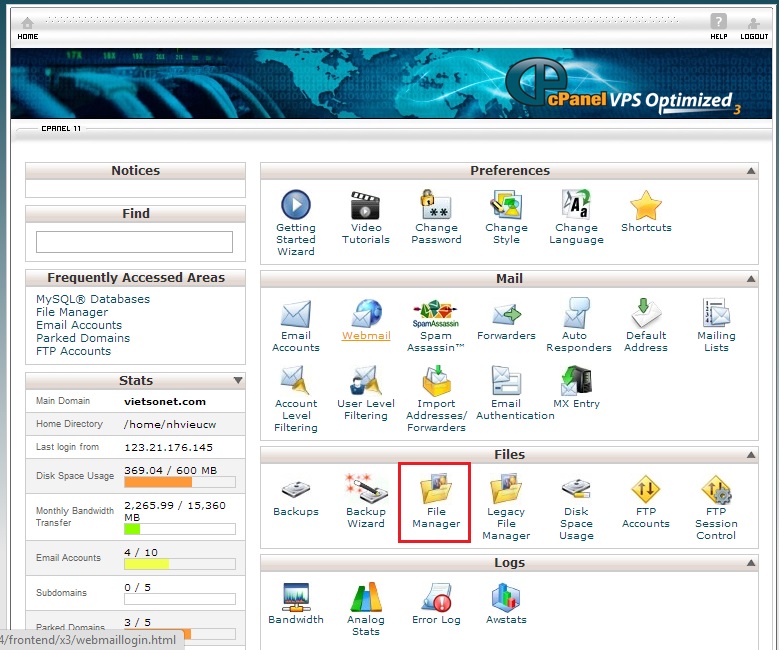Open Parked Domains frequent link
The image size is (779, 650).
tap(83, 338)
